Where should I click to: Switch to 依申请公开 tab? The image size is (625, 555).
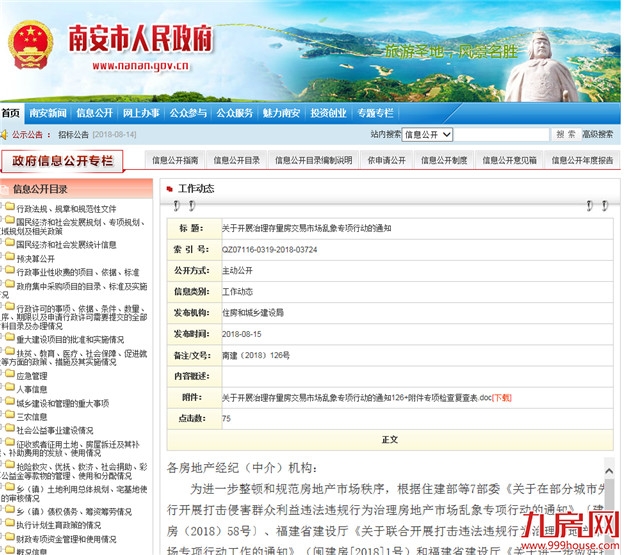(x=386, y=160)
